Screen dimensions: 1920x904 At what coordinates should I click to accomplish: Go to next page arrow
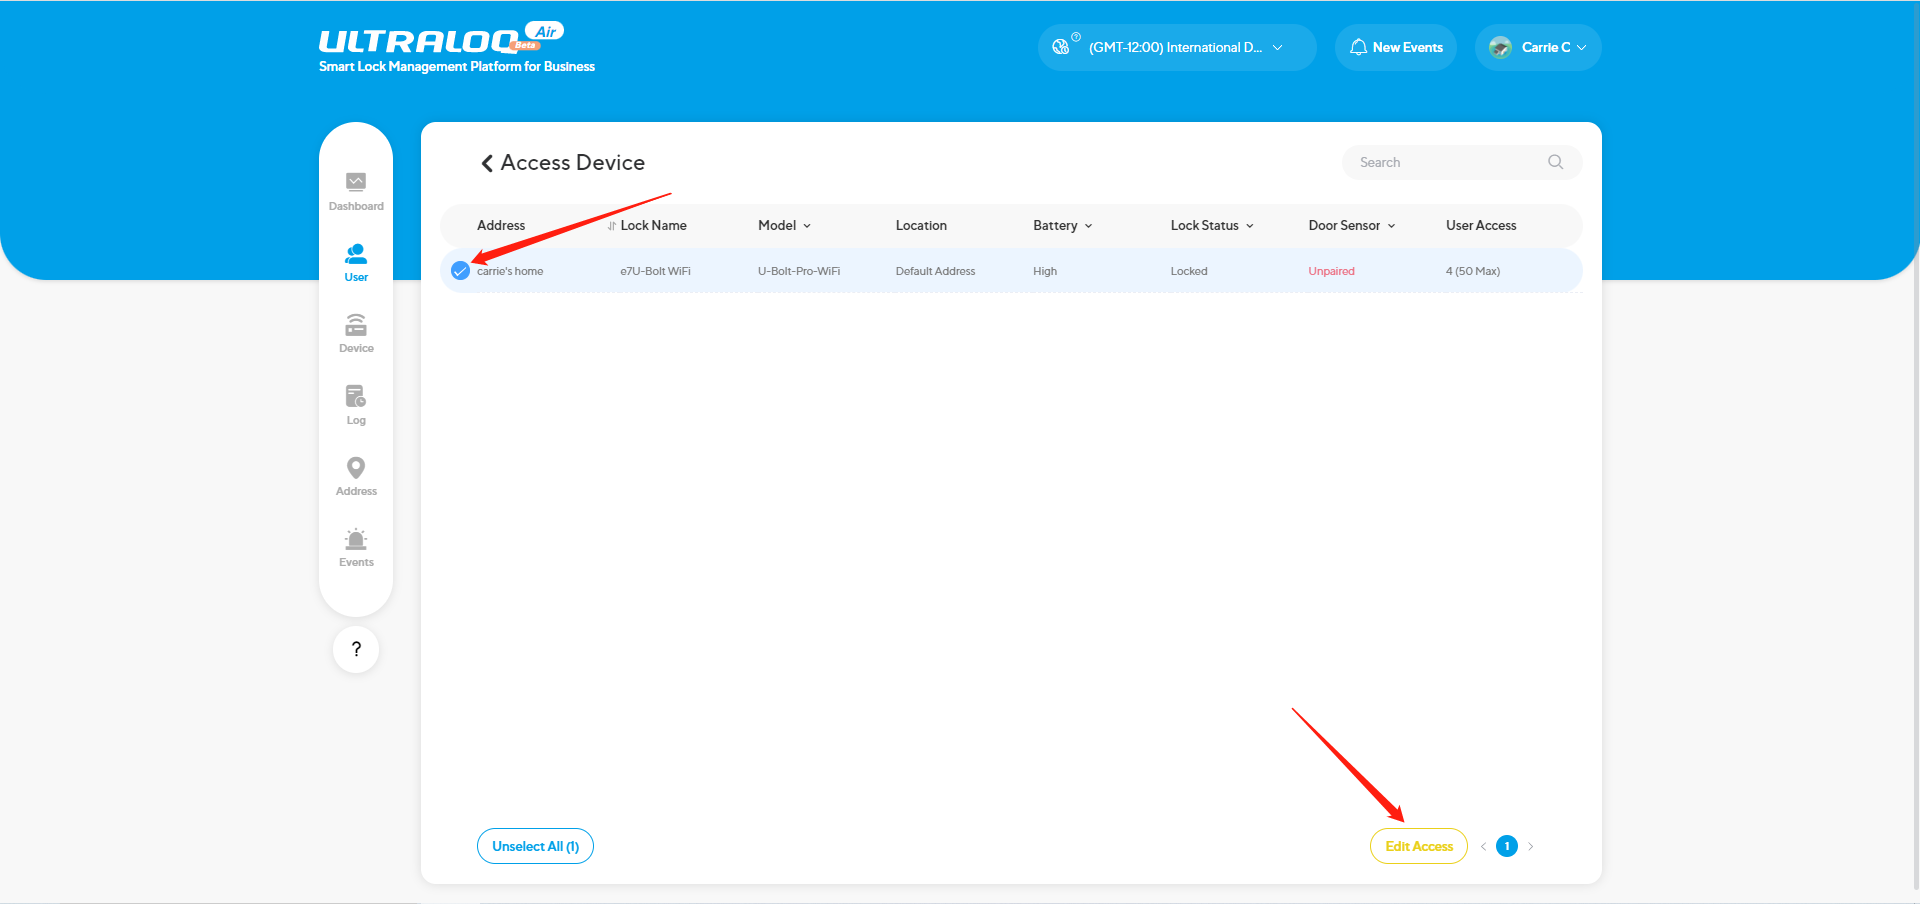1531,846
